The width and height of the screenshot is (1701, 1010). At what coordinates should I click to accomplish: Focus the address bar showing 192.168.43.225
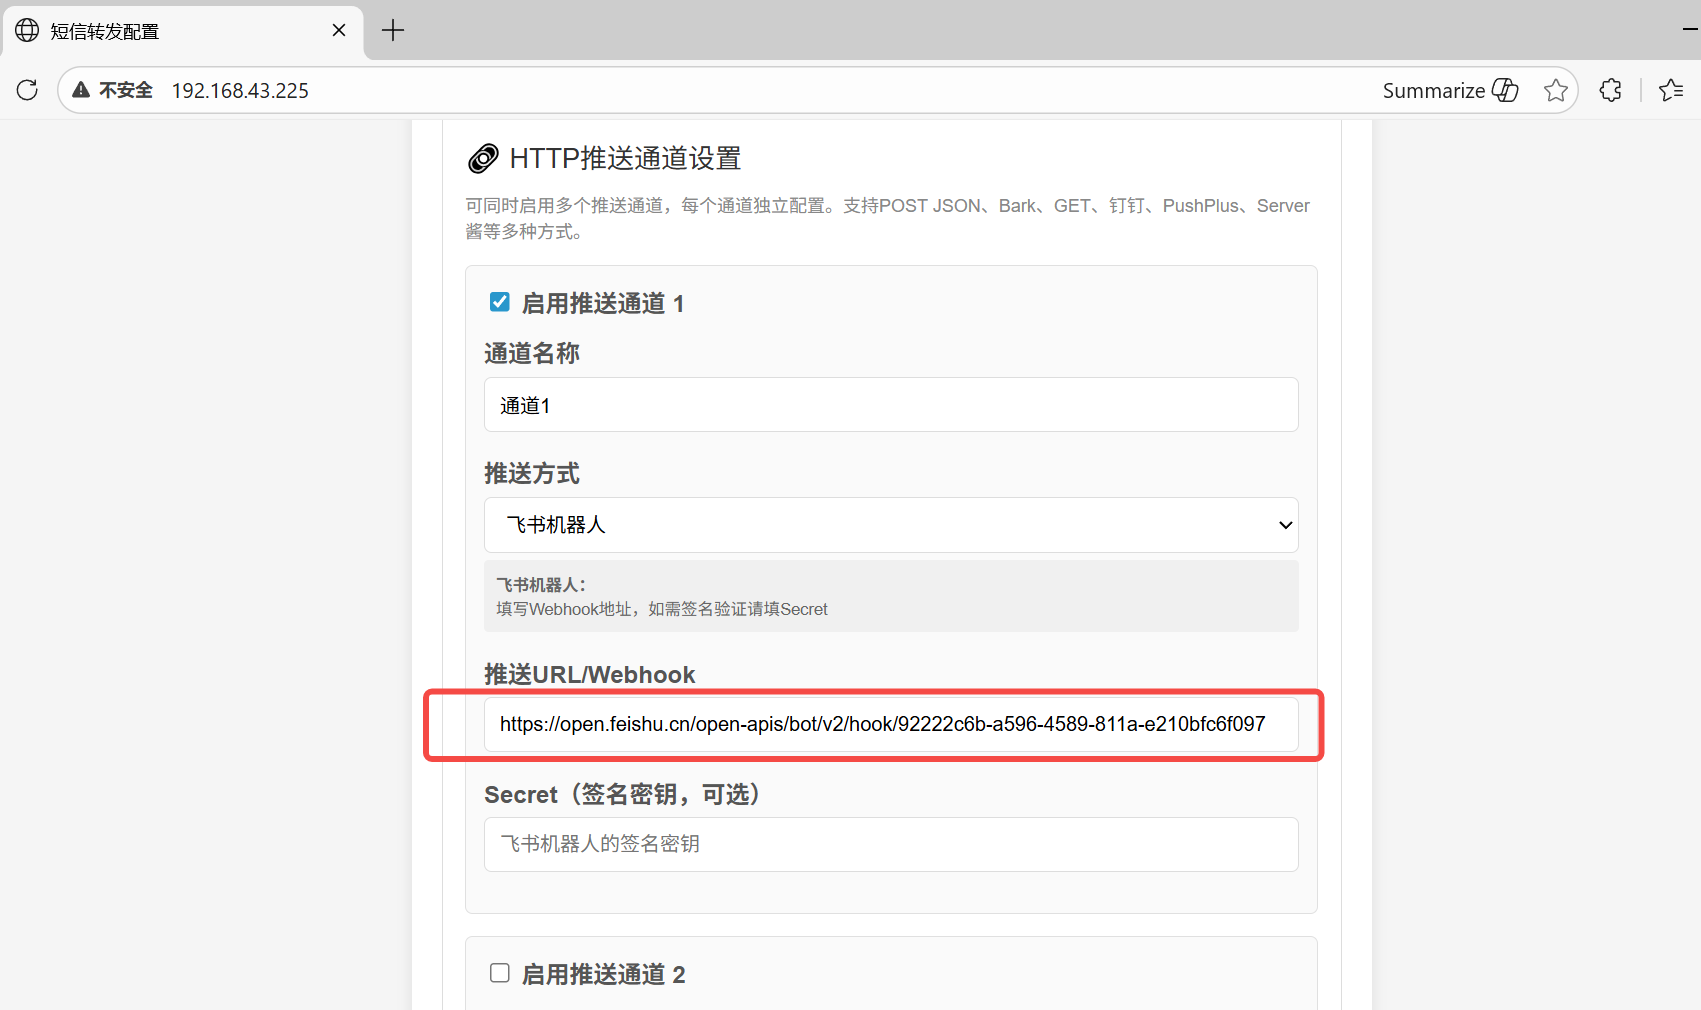[700, 90]
